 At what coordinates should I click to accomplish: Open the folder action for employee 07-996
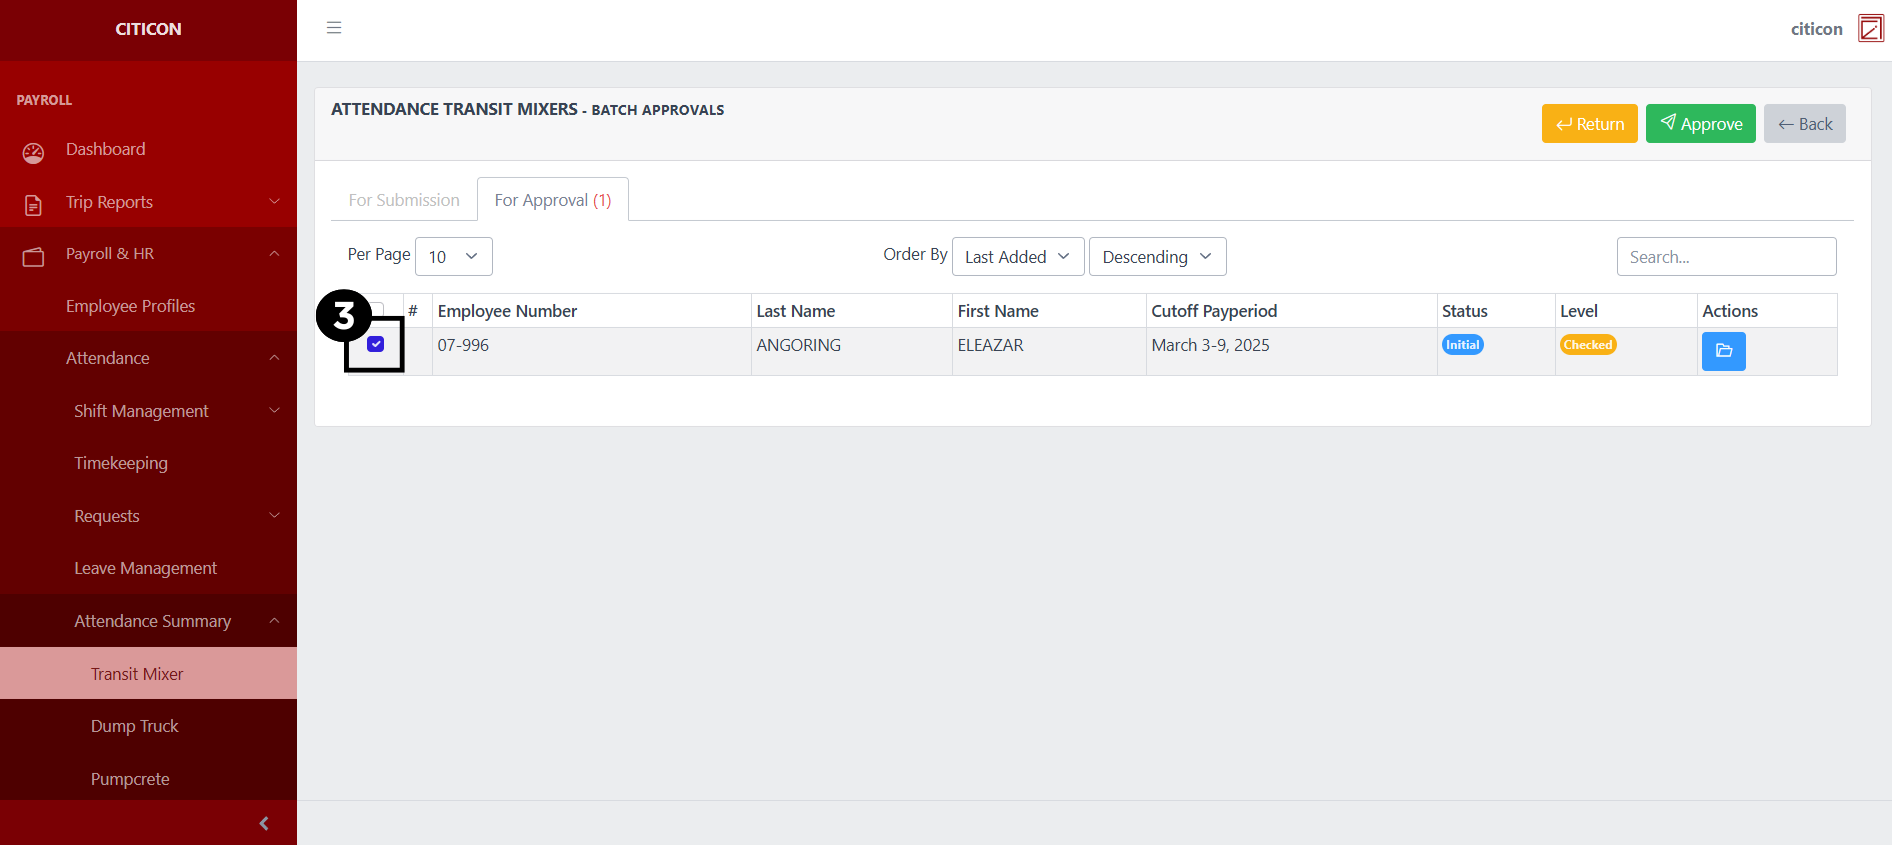[x=1723, y=351]
